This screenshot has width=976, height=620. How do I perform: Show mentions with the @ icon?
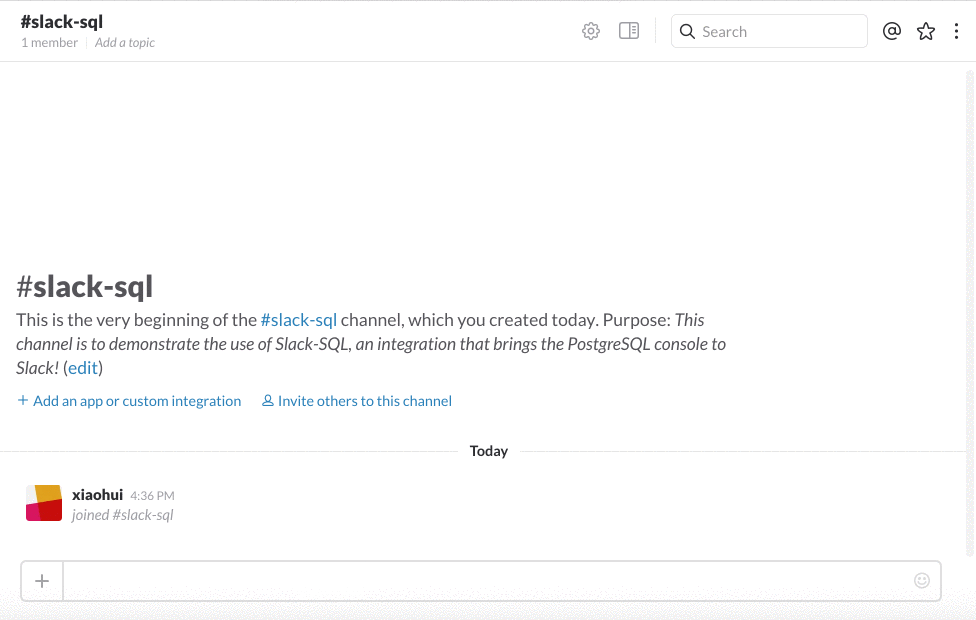pyautogui.click(x=891, y=31)
